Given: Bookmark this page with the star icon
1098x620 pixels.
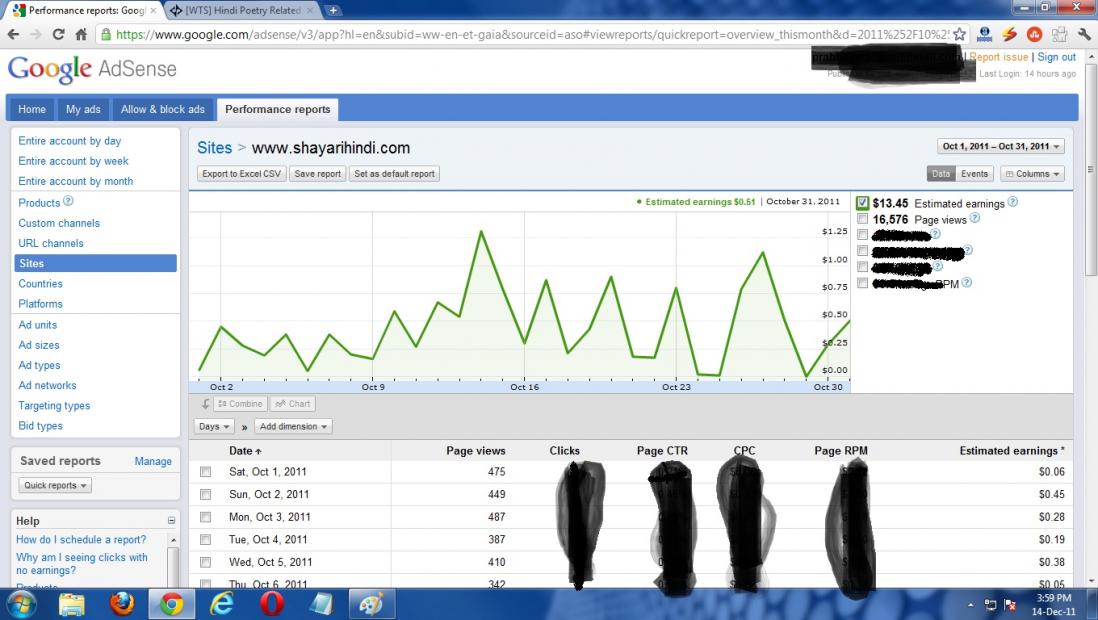Looking at the screenshot, I should tap(959, 34).
